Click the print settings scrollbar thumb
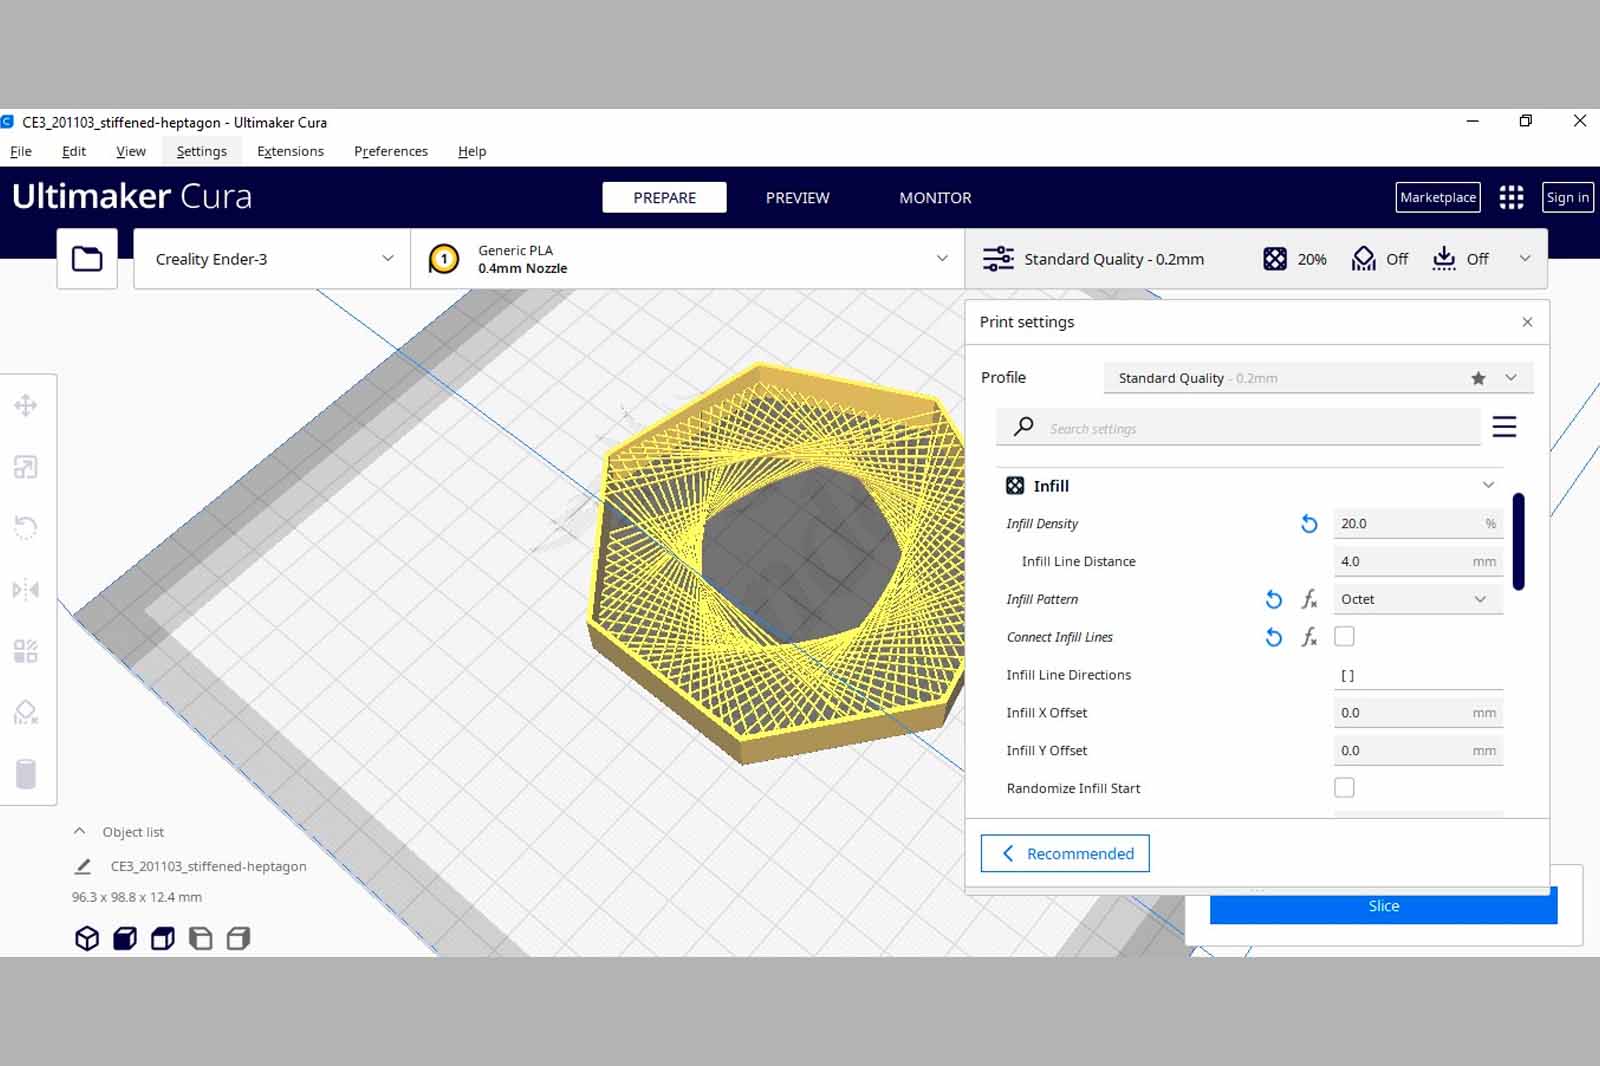 tap(1518, 541)
